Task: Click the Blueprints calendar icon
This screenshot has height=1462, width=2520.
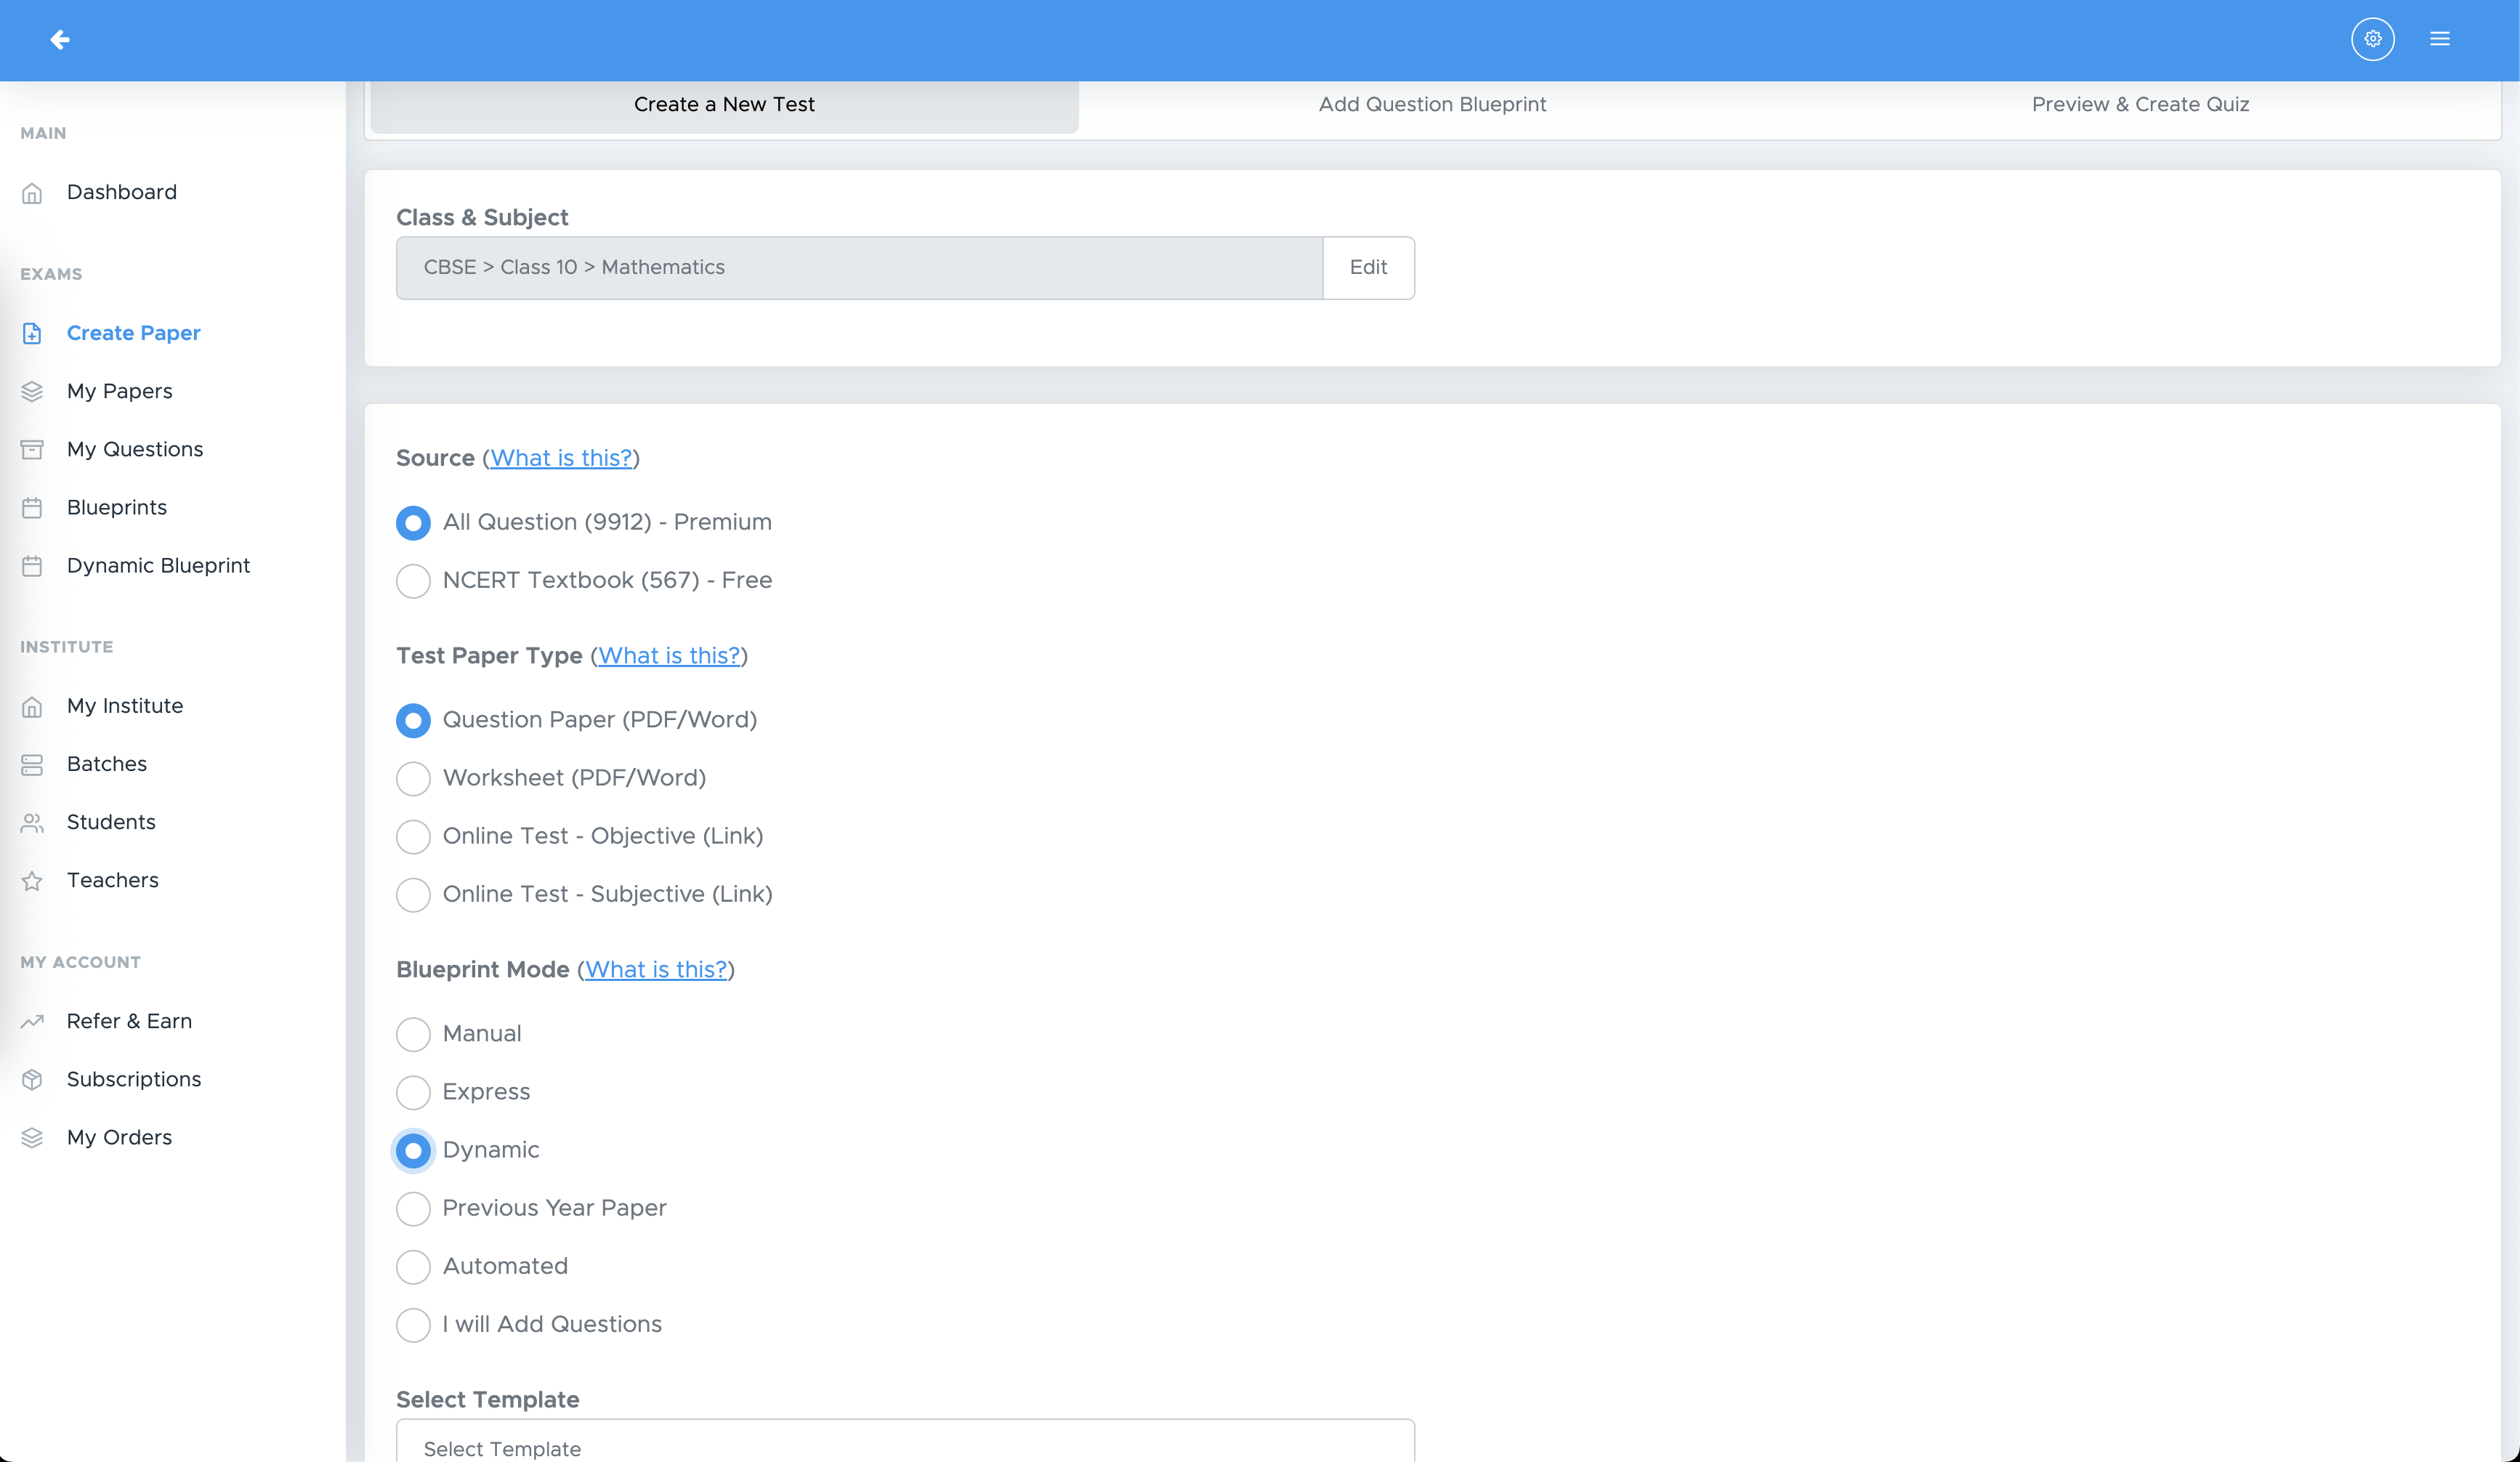Action: pyautogui.click(x=32, y=508)
